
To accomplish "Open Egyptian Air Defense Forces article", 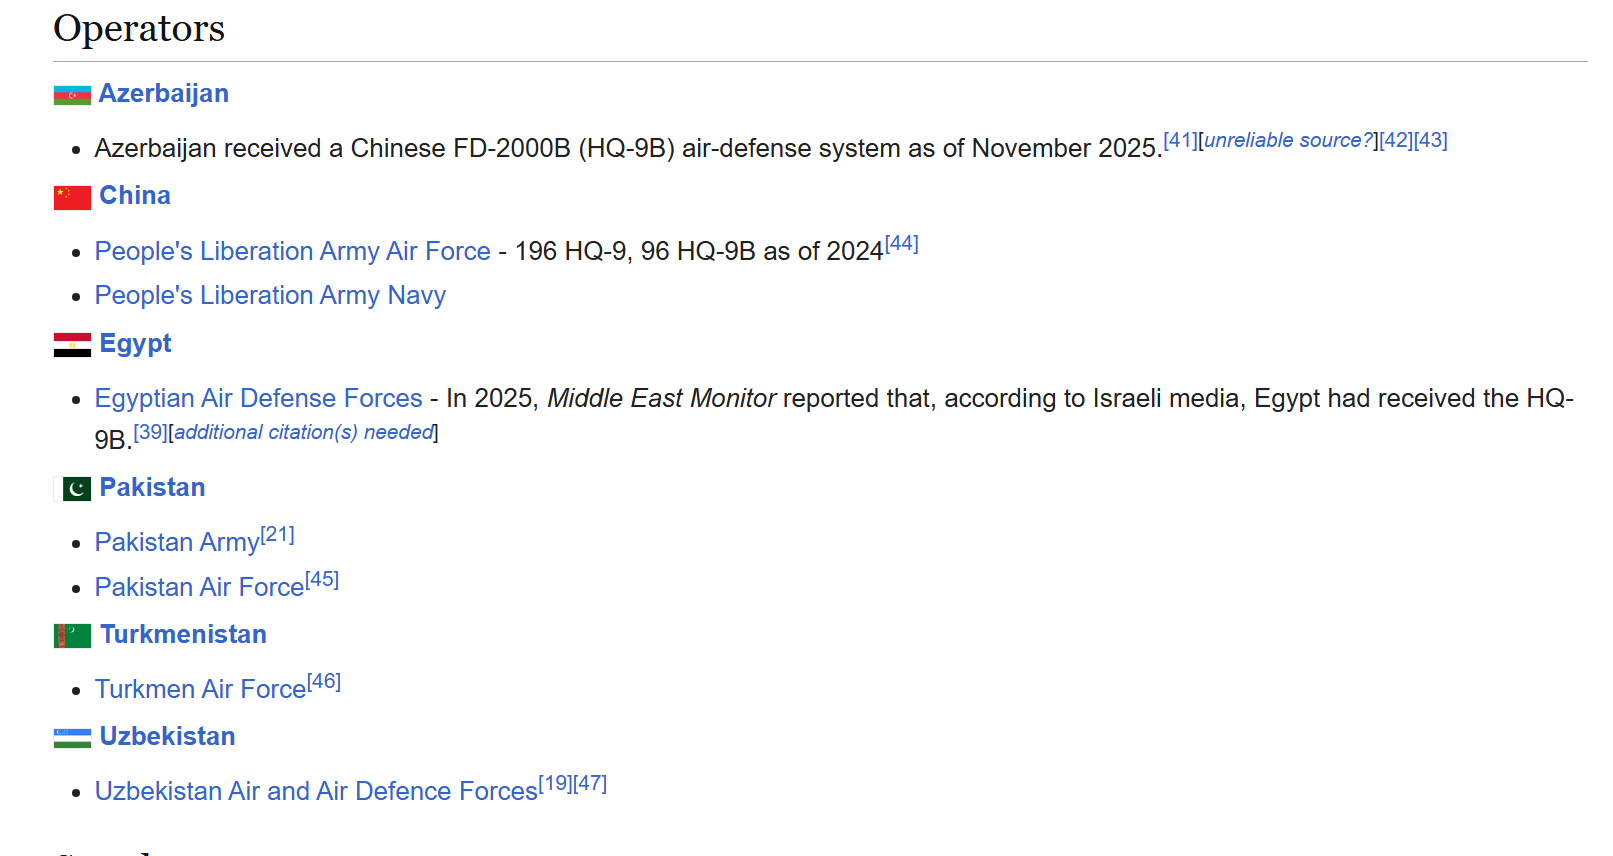I will [259, 398].
